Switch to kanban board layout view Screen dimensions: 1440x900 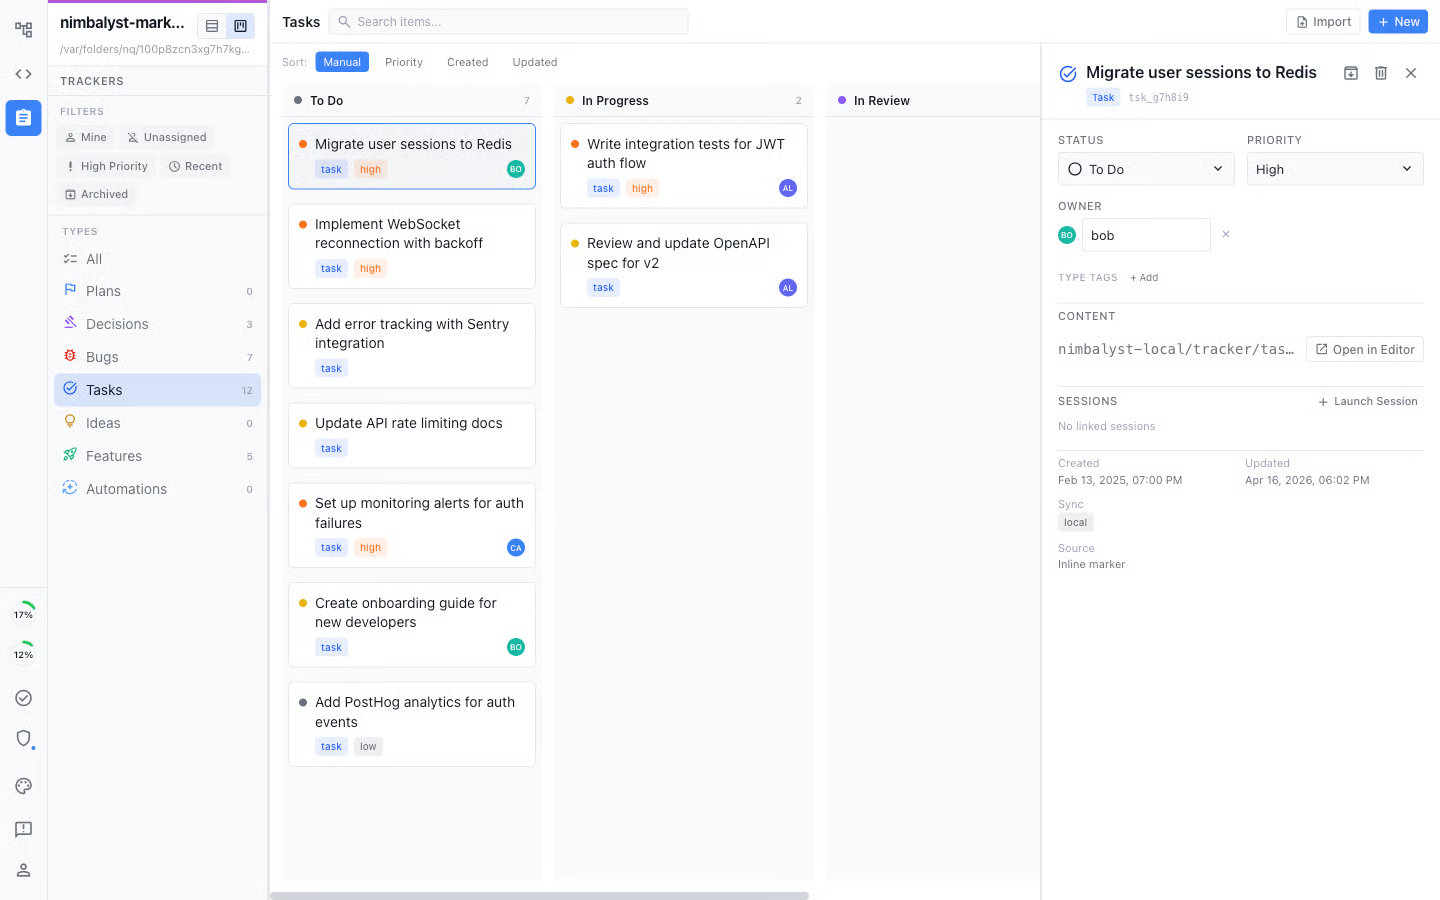pos(240,26)
